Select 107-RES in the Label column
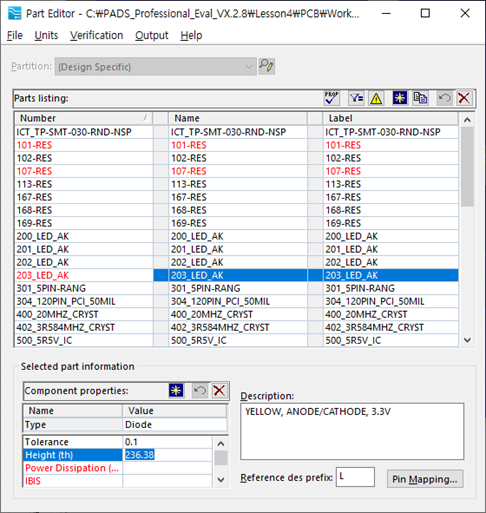The width and height of the screenshot is (486, 513). [391, 171]
